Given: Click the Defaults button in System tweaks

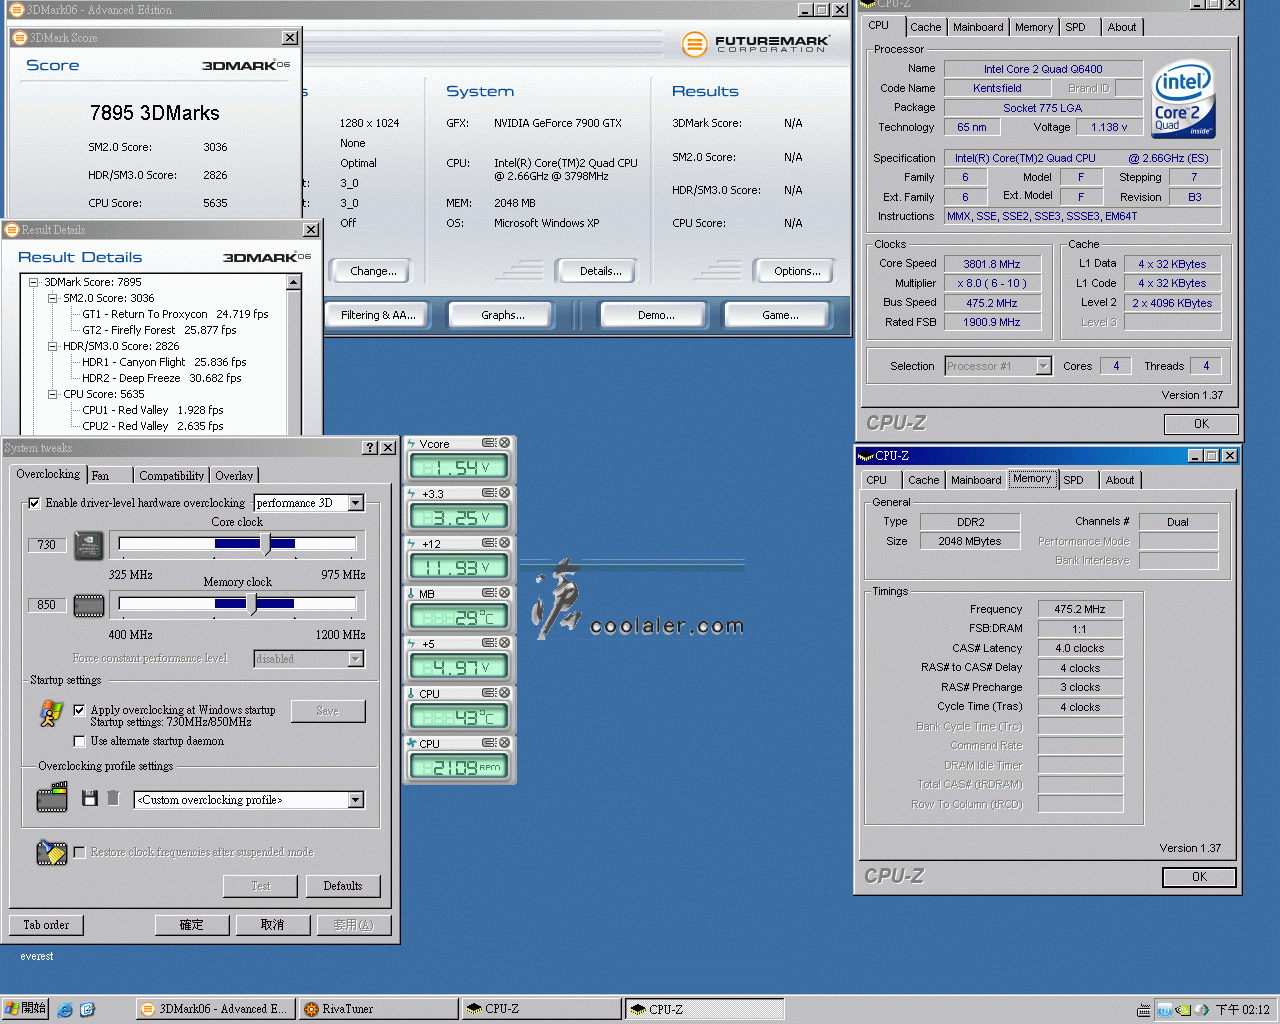Looking at the screenshot, I should (x=343, y=886).
